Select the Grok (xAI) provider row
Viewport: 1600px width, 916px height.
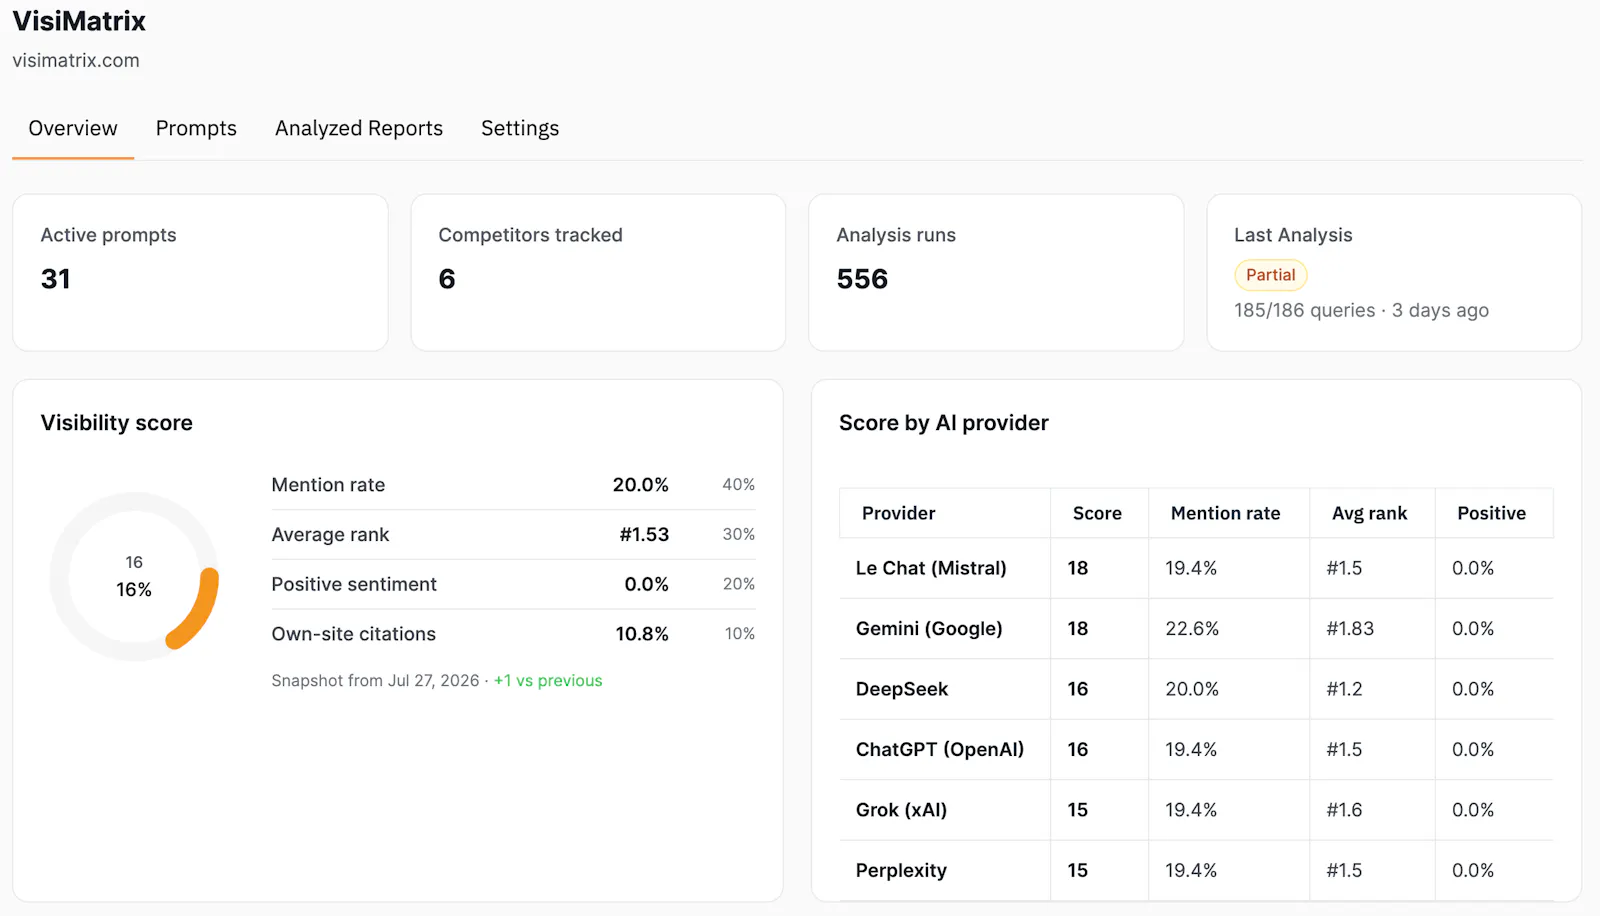(x=1196, y=810)
